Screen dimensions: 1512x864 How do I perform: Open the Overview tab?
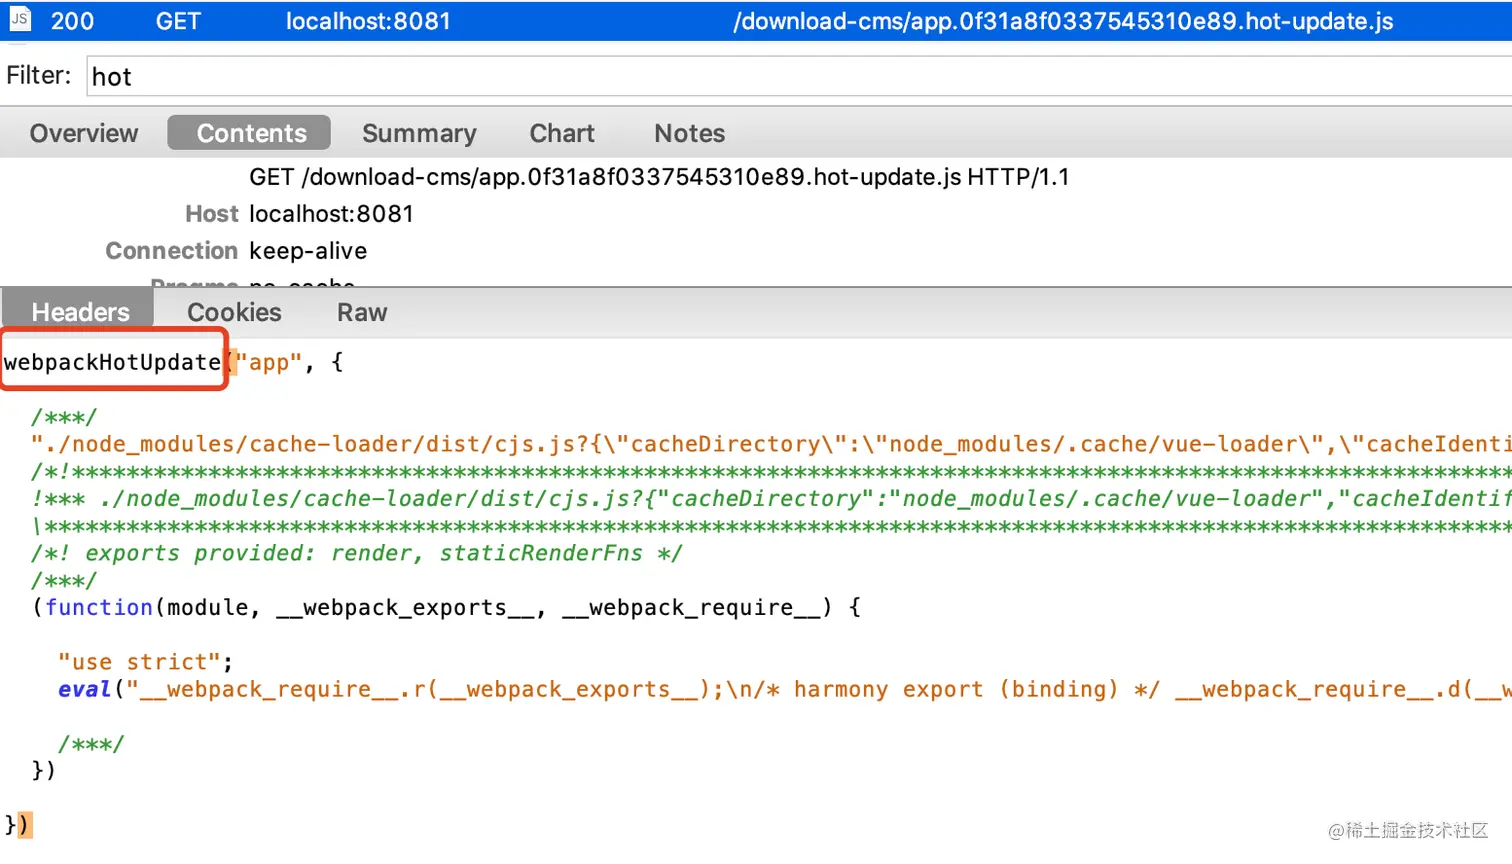[x=84, y=133]
